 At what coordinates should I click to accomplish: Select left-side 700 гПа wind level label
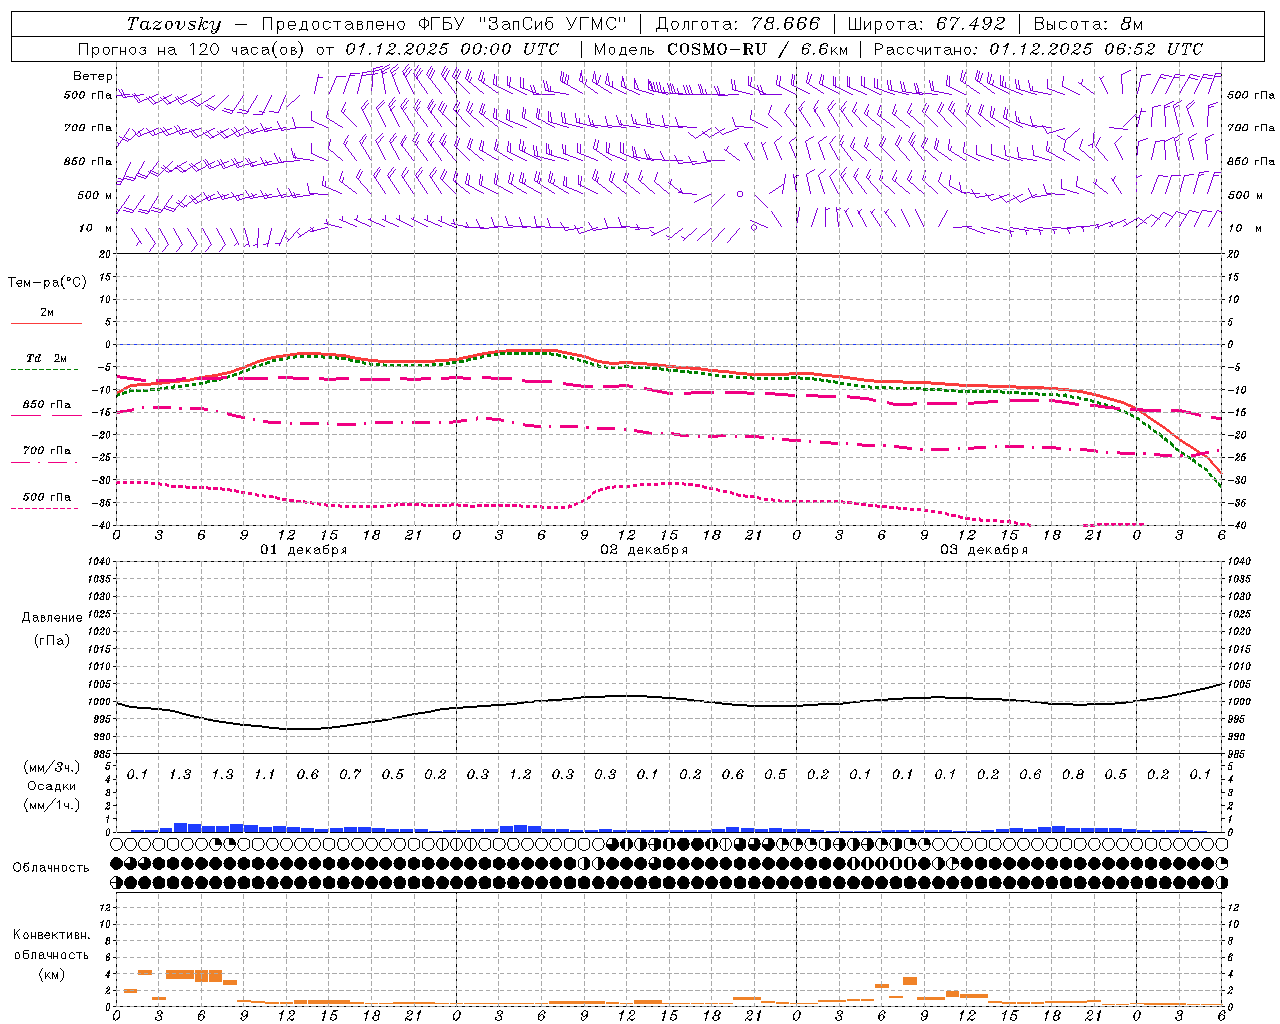point(88,128)
